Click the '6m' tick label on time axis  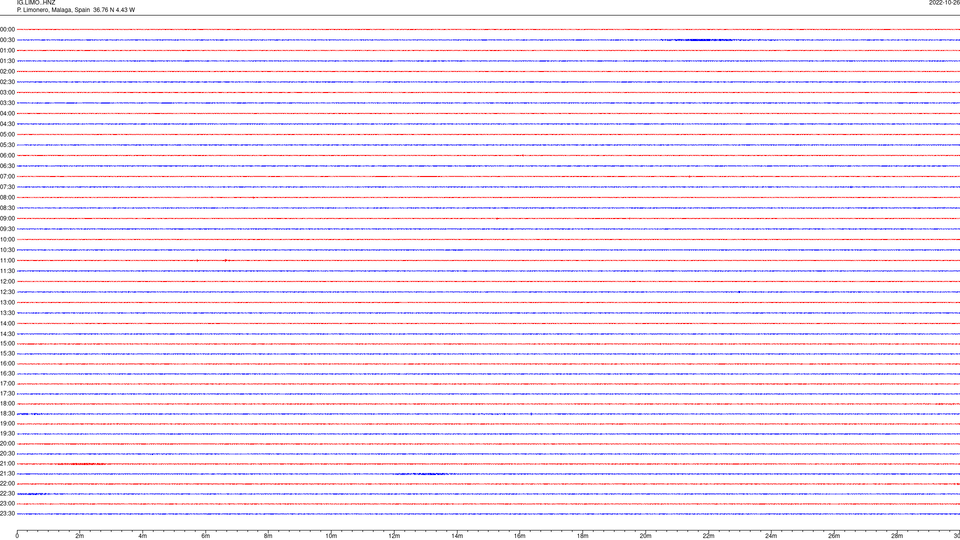(206, 536)
